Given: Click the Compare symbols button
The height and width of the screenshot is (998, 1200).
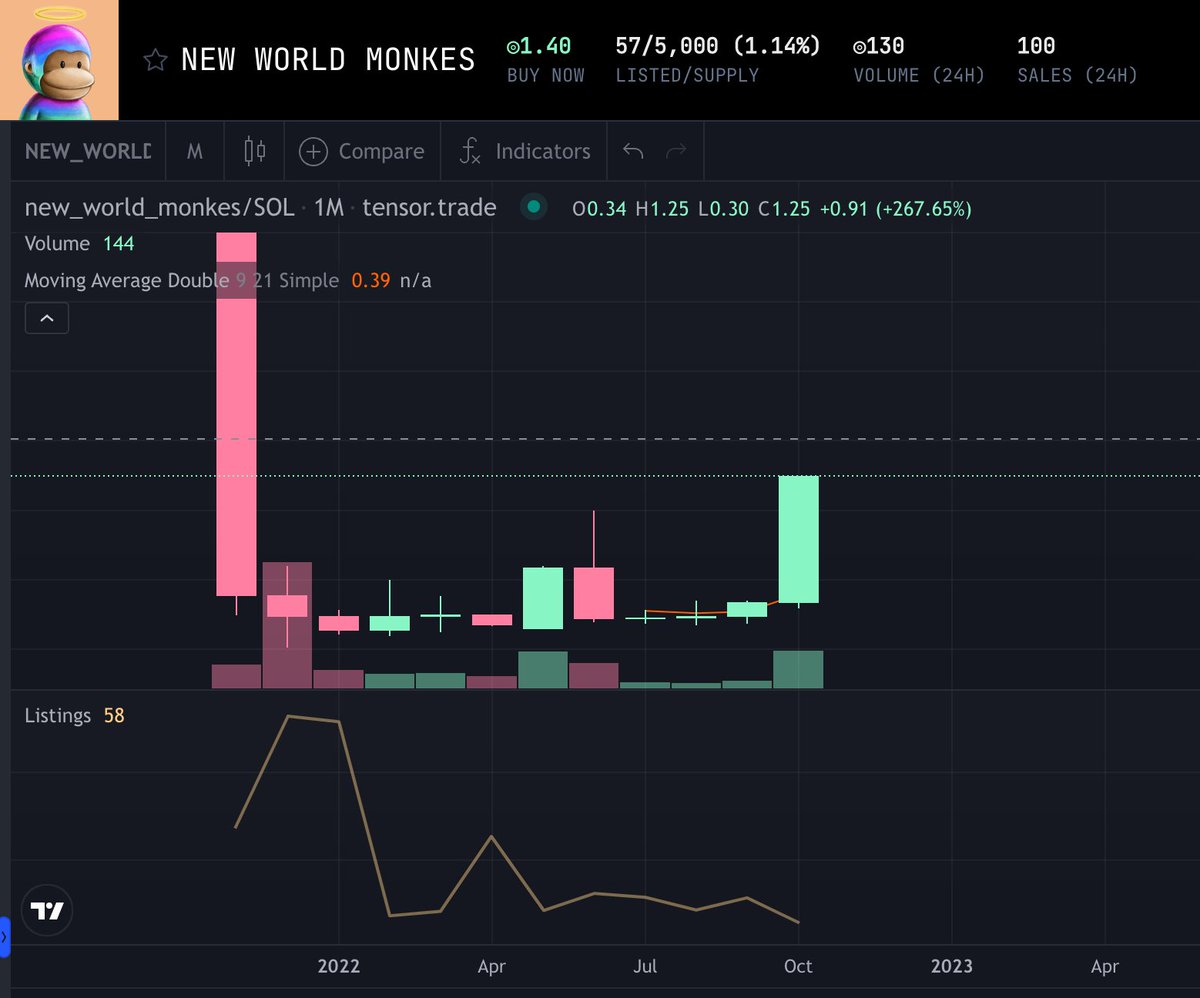Looking at the screenshot, I should [362, 151].
